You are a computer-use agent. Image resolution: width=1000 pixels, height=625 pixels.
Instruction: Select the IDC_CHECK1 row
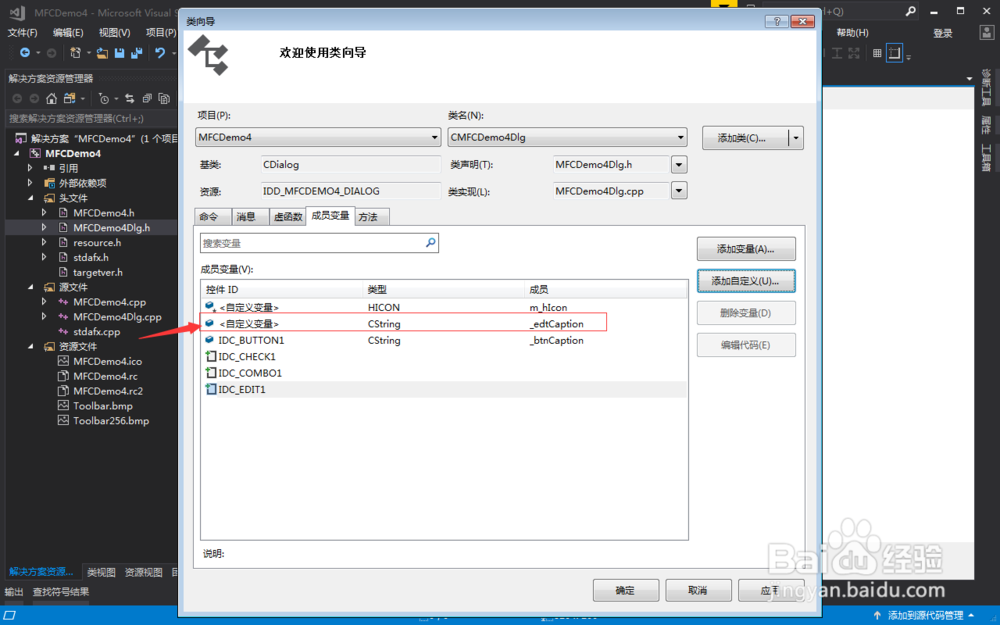coord(444,357)
